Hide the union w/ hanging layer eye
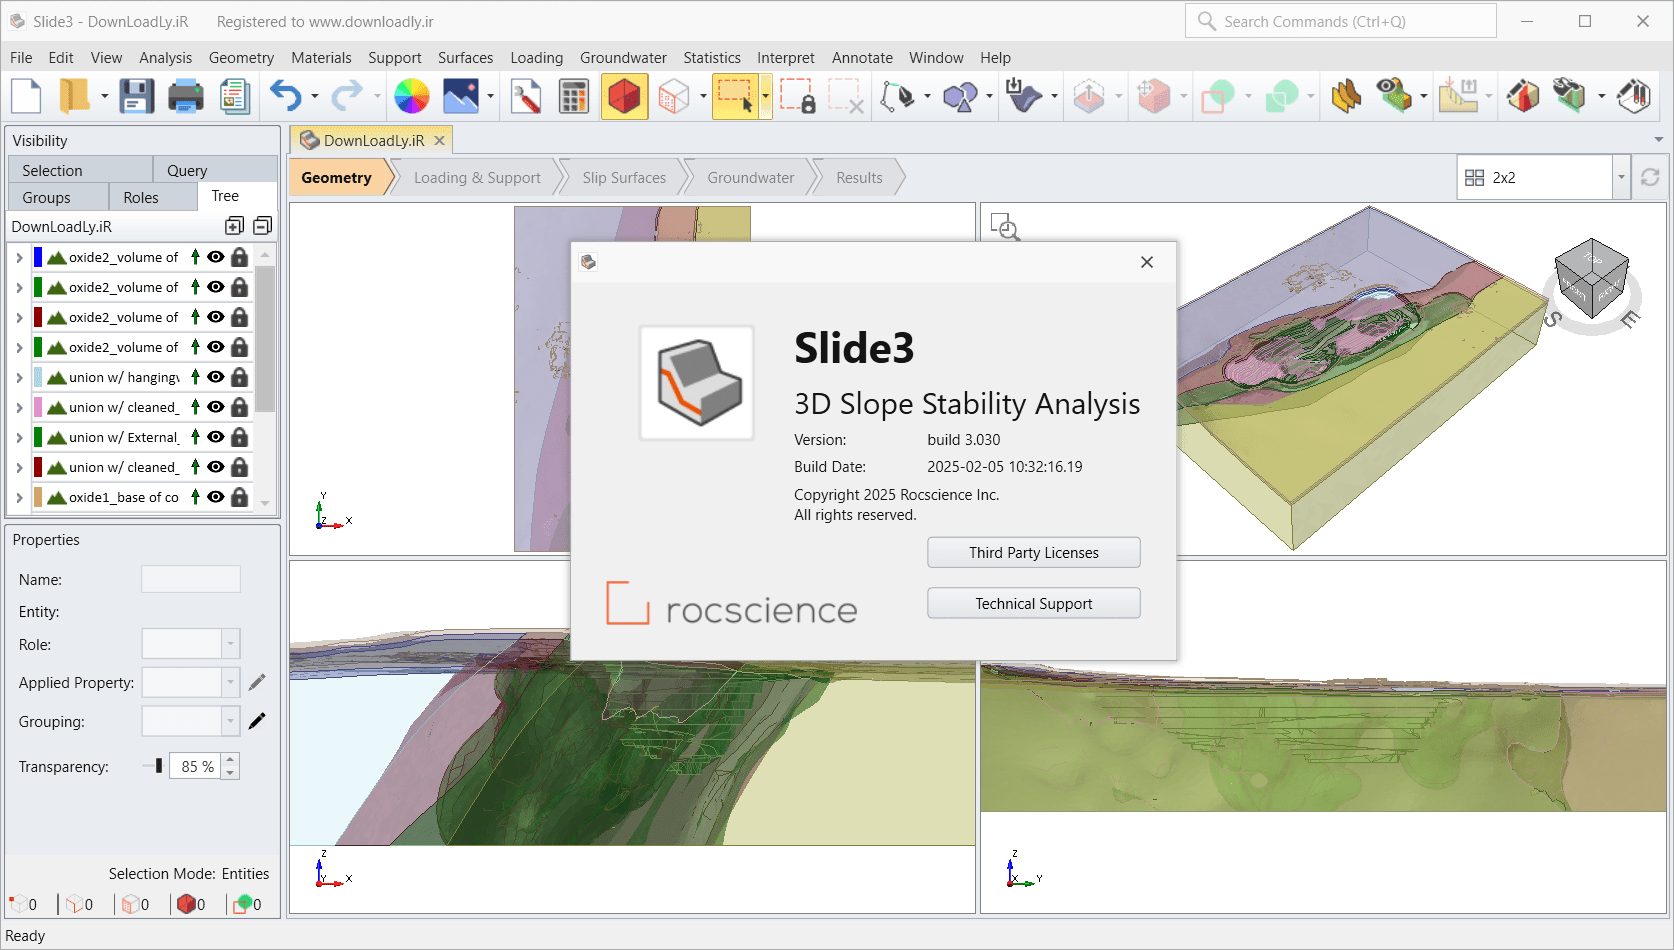 tap(215, 377)
